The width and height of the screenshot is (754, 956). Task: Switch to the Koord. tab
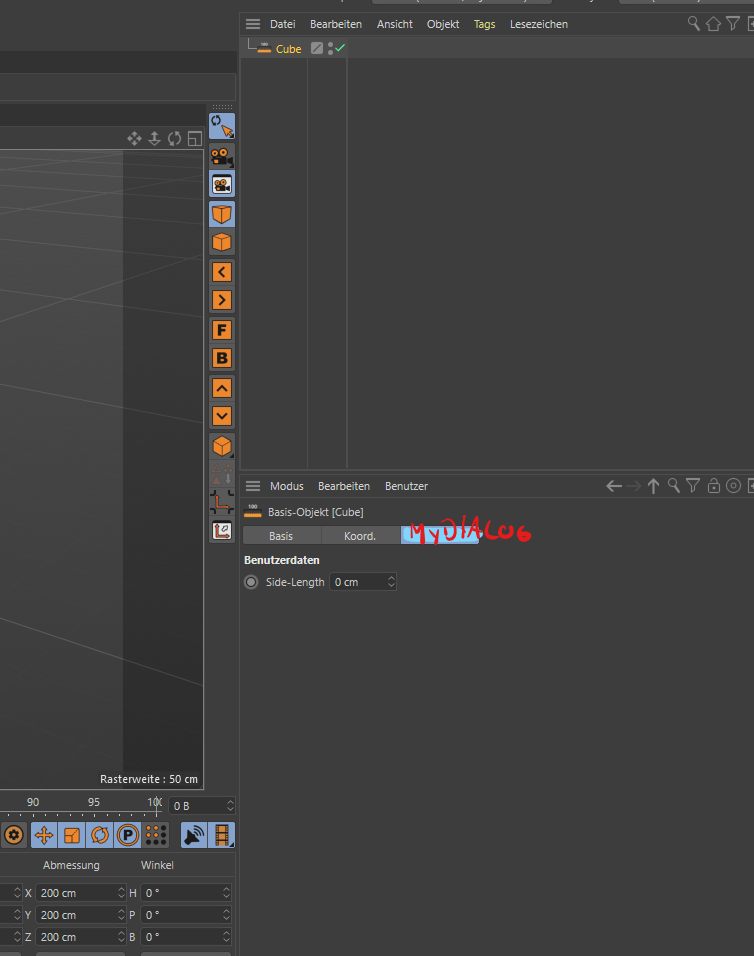(360, 536)
